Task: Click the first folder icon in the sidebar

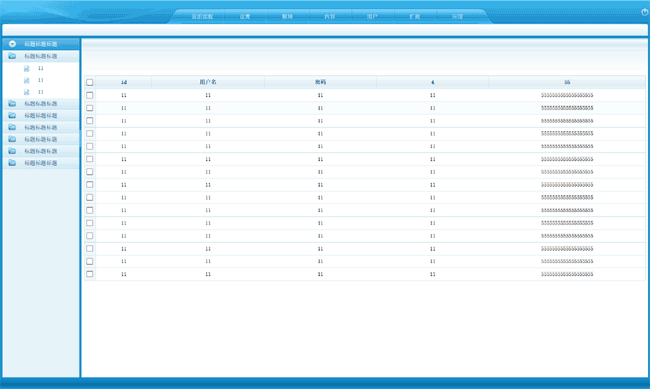Action: pyautogui.click(x=12, y=56)
